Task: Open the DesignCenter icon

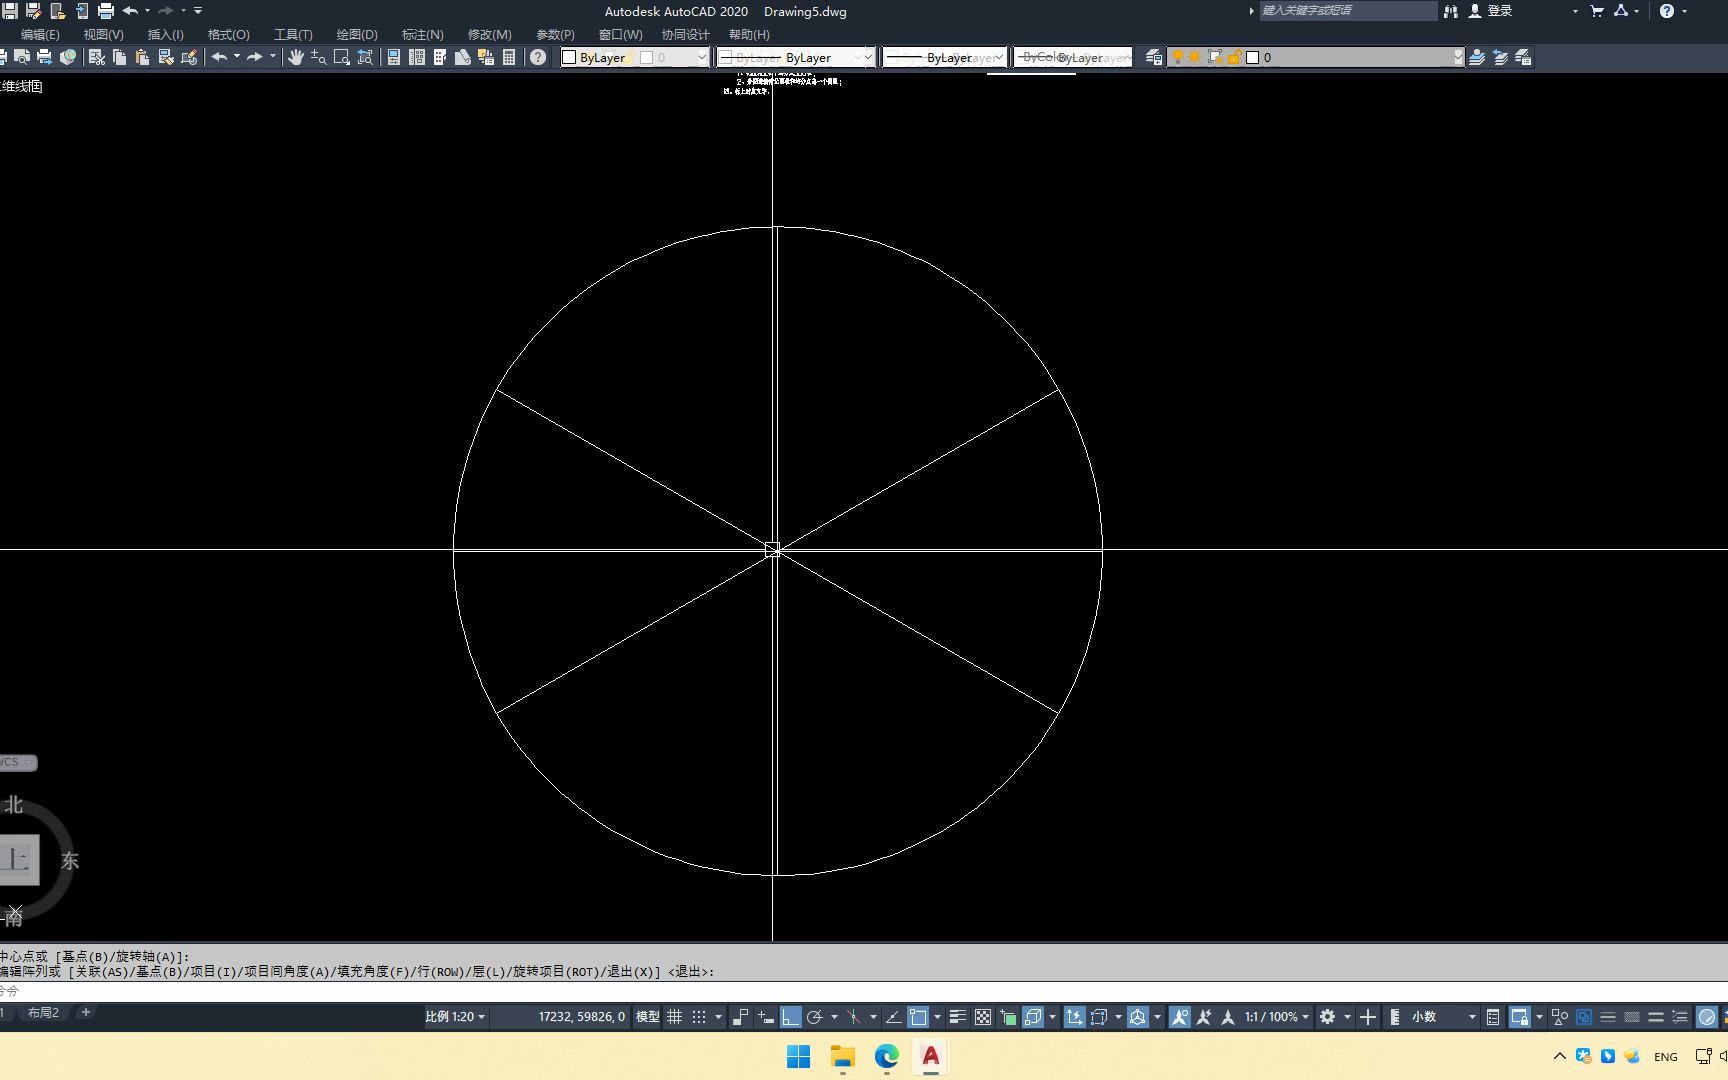Action: (x=417, y=57)
